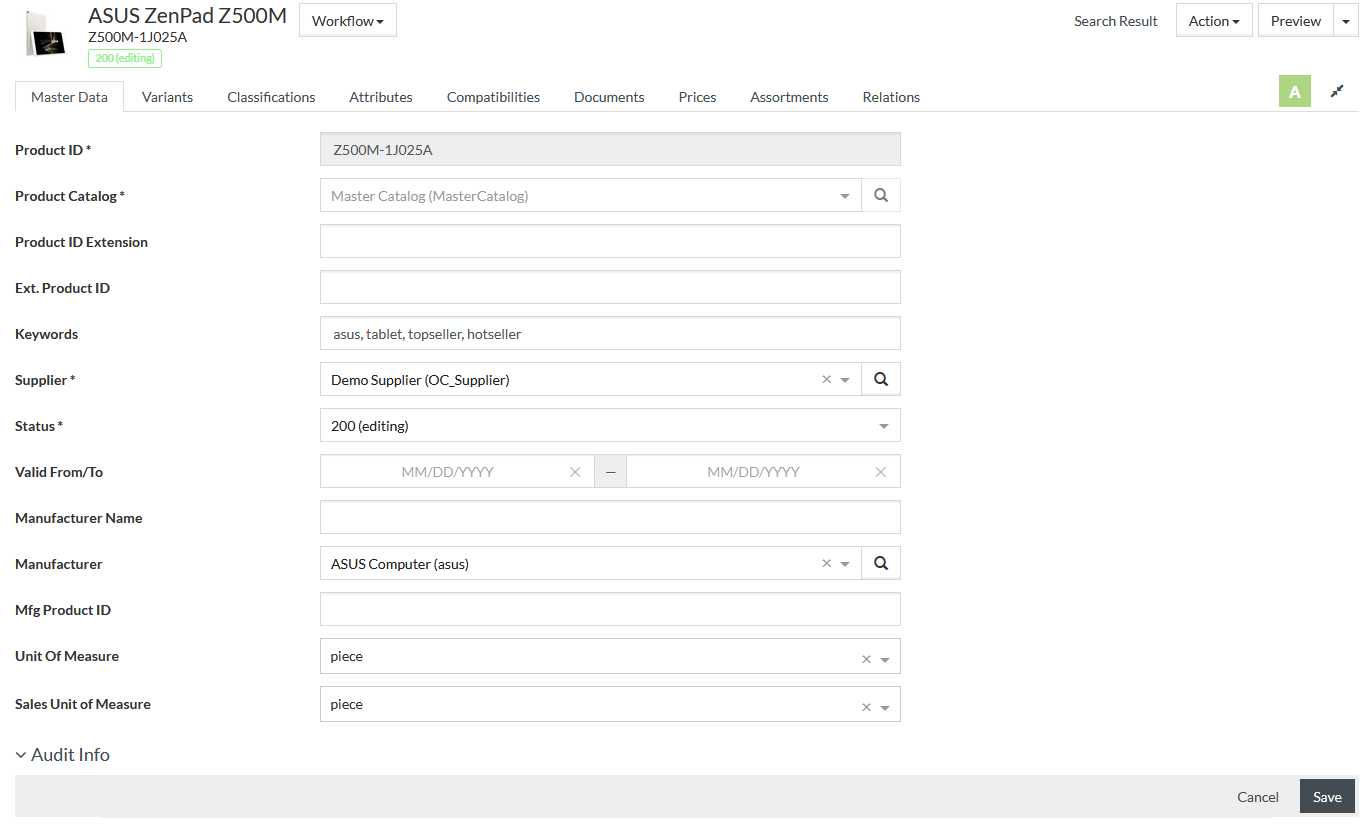The height and width of the screenshot is (824, 1372).
Task: Click the Search Result link
Action: pyautogui.click(x=1116, y=21)
